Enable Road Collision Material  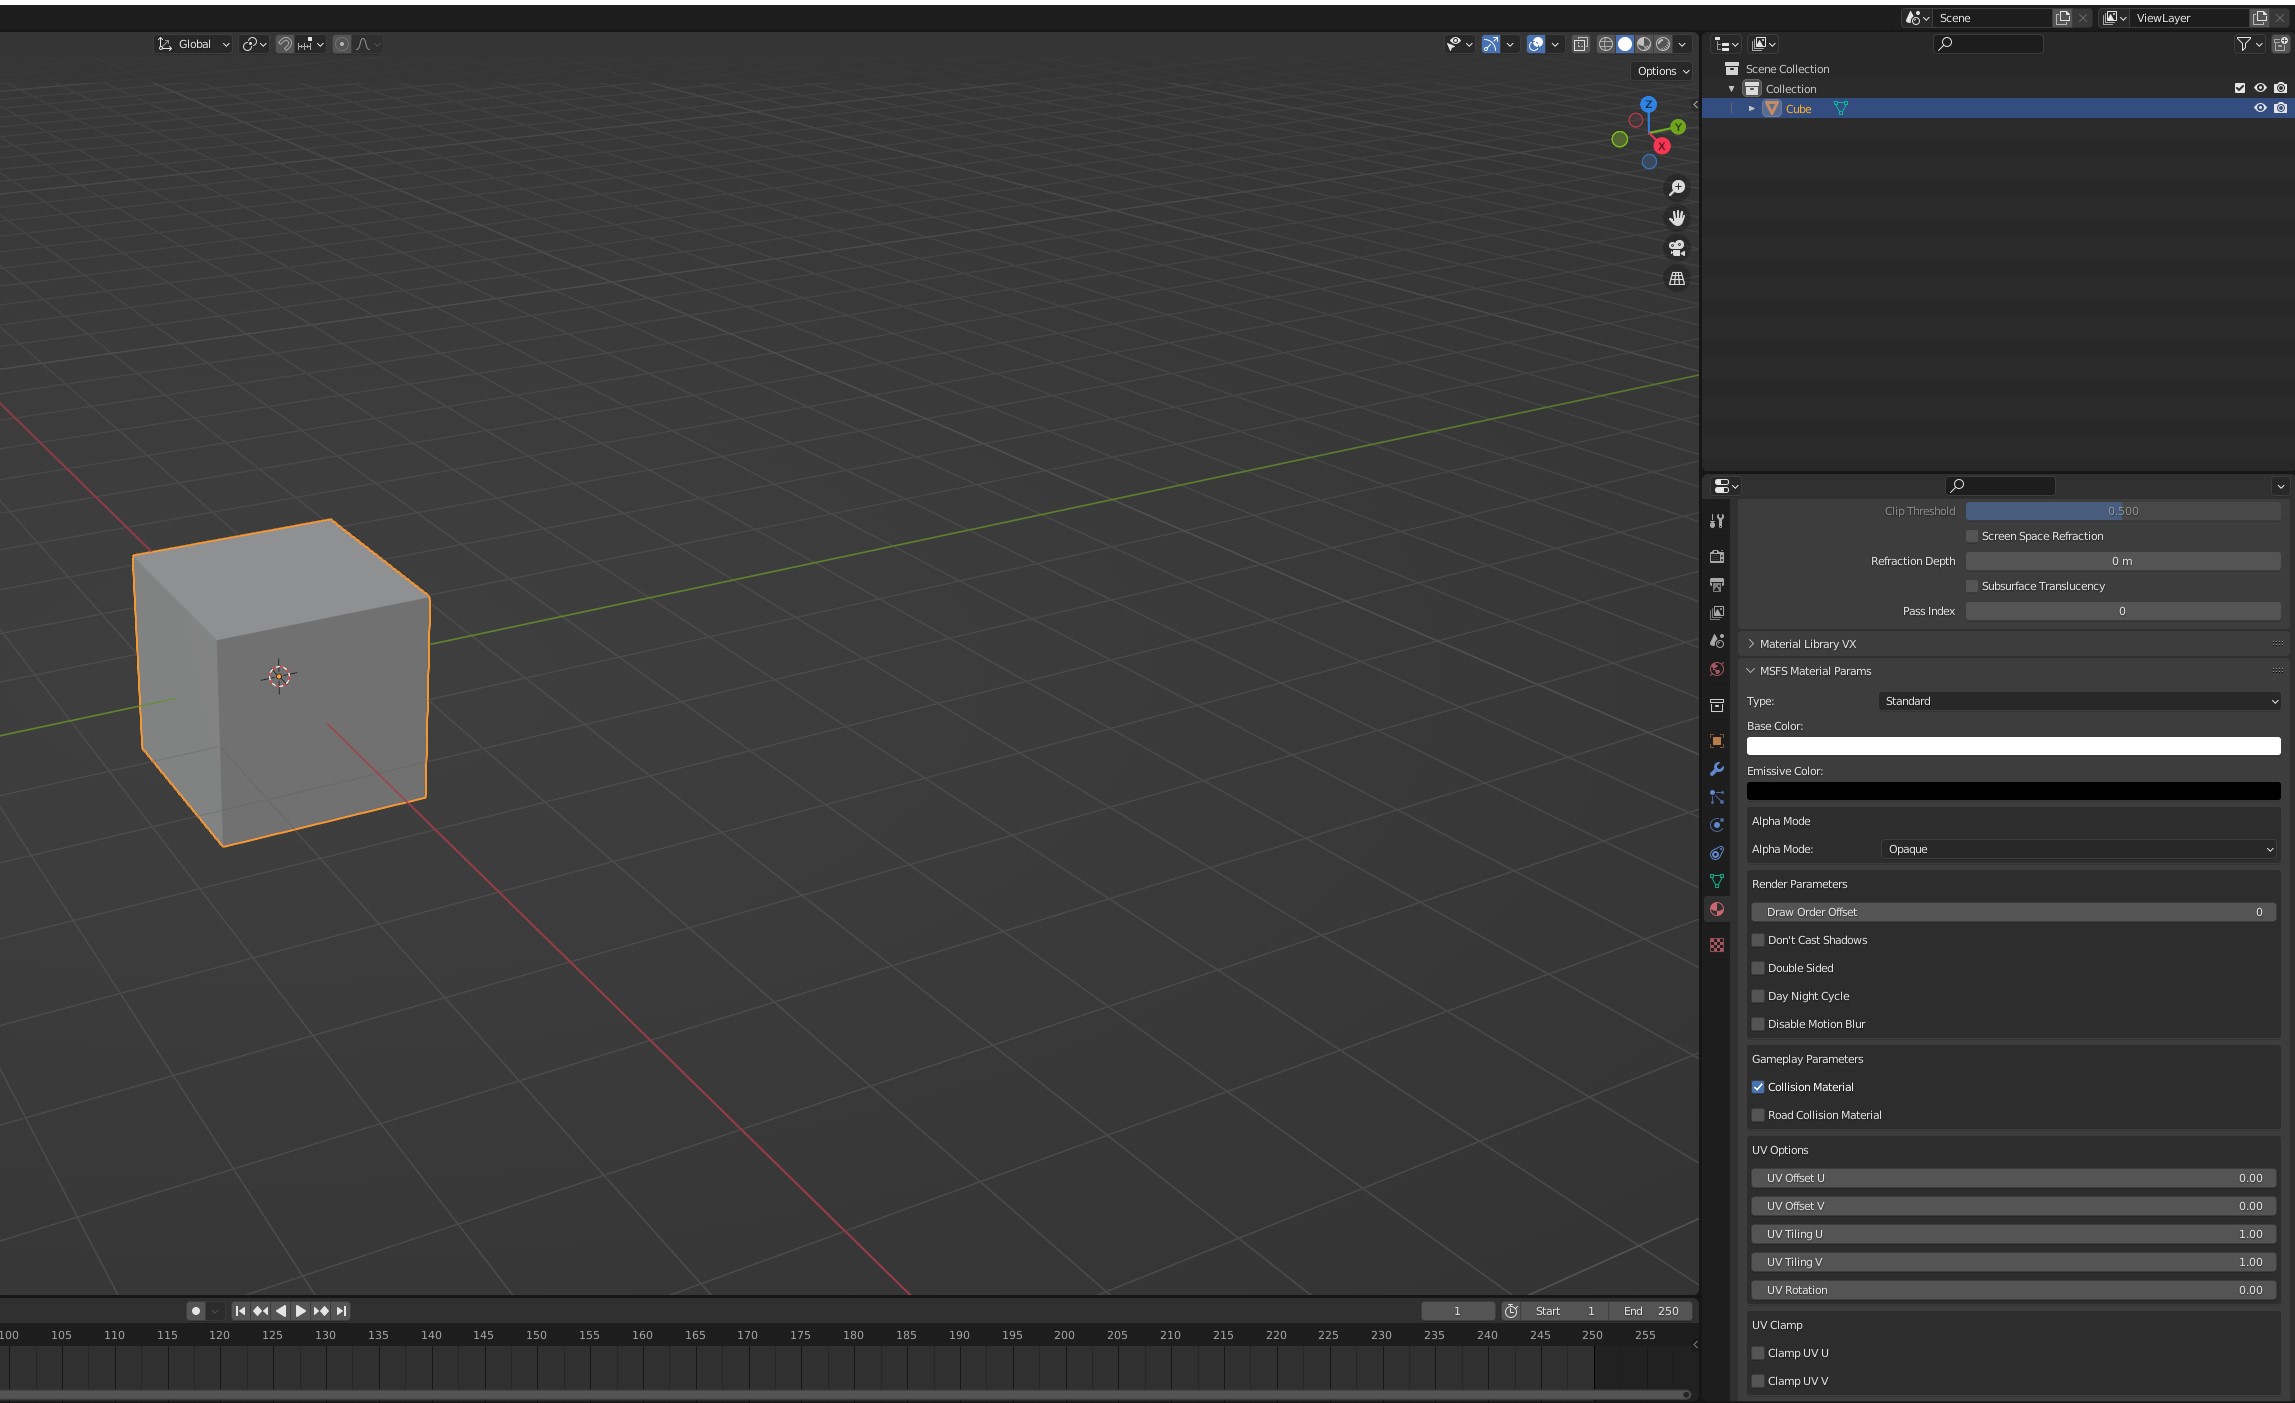click(1758, 1115)
